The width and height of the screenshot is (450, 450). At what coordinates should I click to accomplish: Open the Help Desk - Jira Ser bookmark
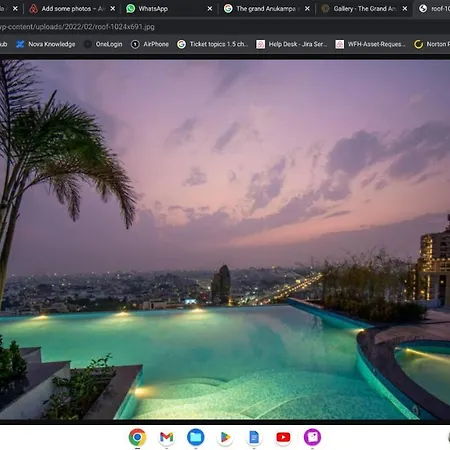pos(292,44)
